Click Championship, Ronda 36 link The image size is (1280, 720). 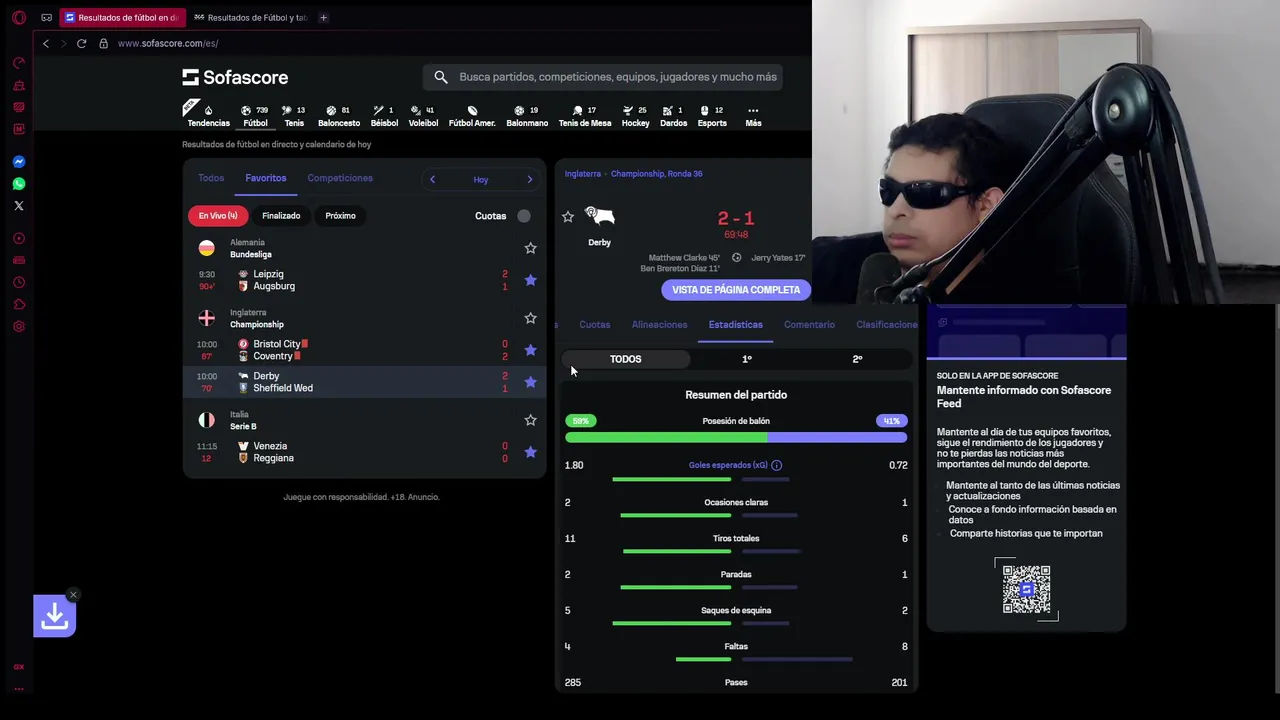click(656, 173)
